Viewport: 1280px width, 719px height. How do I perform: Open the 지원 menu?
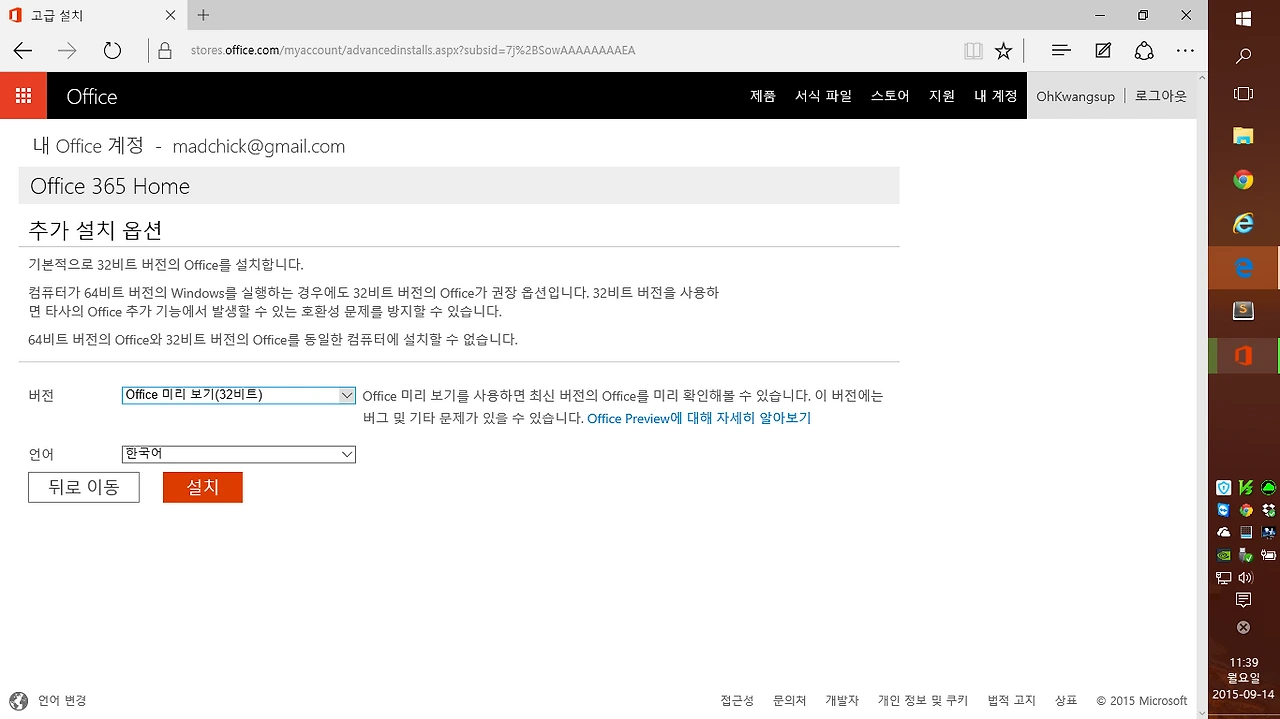[942, 96]
